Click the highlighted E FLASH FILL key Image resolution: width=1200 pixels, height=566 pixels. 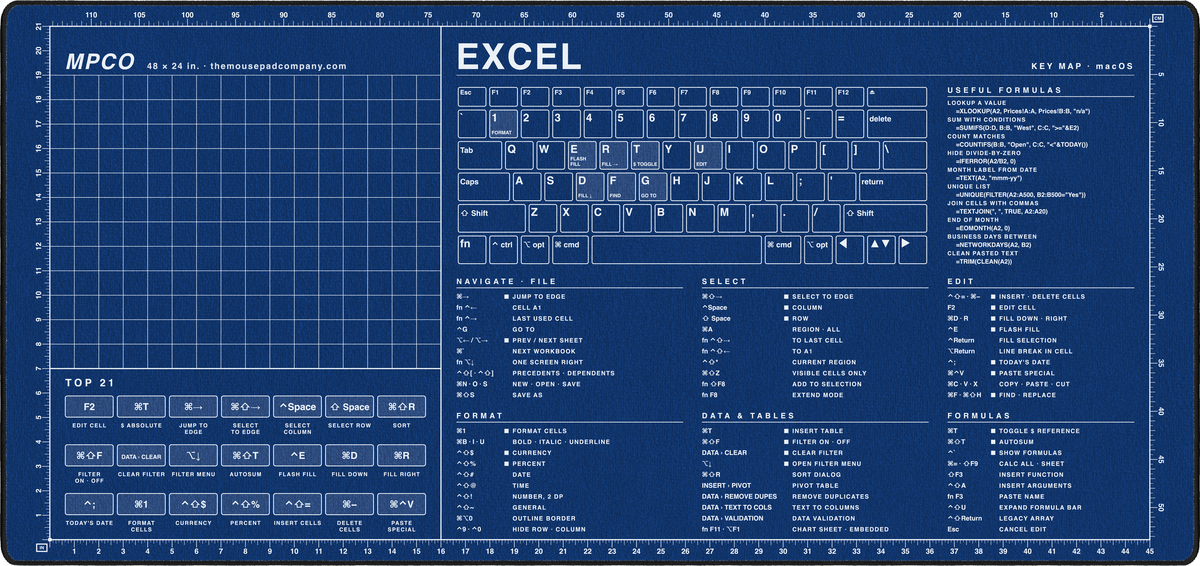581,154
